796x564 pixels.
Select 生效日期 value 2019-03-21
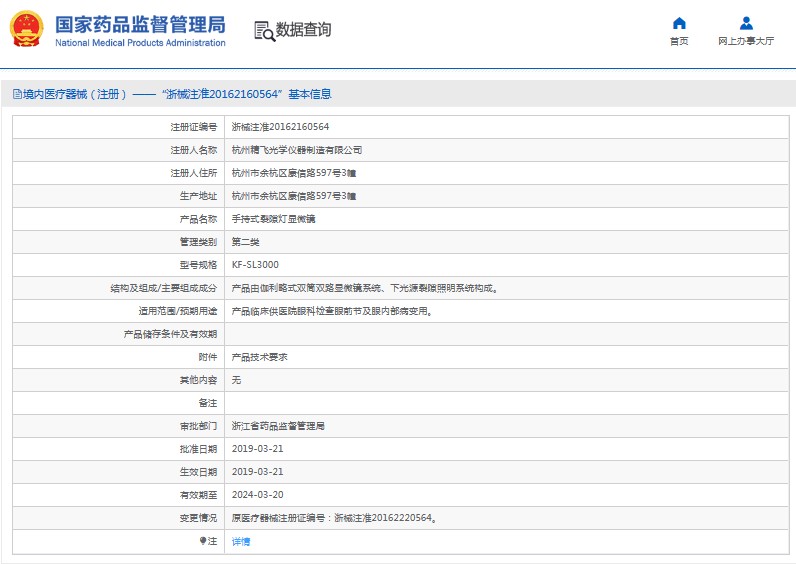click(x=257, y=472)
